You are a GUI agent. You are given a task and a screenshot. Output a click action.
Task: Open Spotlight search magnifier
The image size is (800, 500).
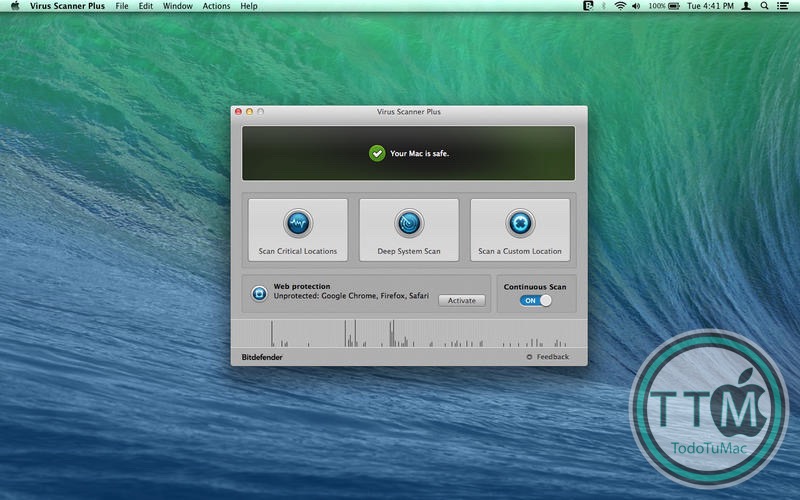(764, 6)
